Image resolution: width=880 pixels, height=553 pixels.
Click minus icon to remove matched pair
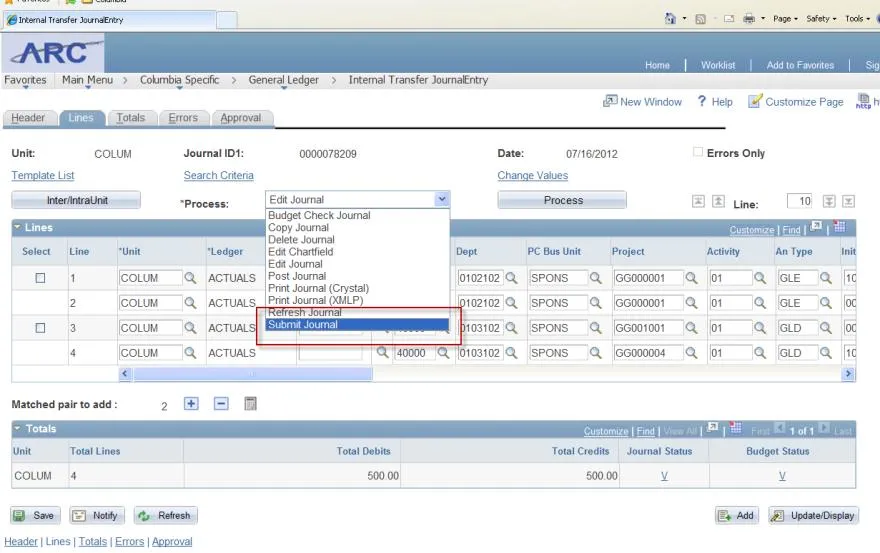point(221,404)
